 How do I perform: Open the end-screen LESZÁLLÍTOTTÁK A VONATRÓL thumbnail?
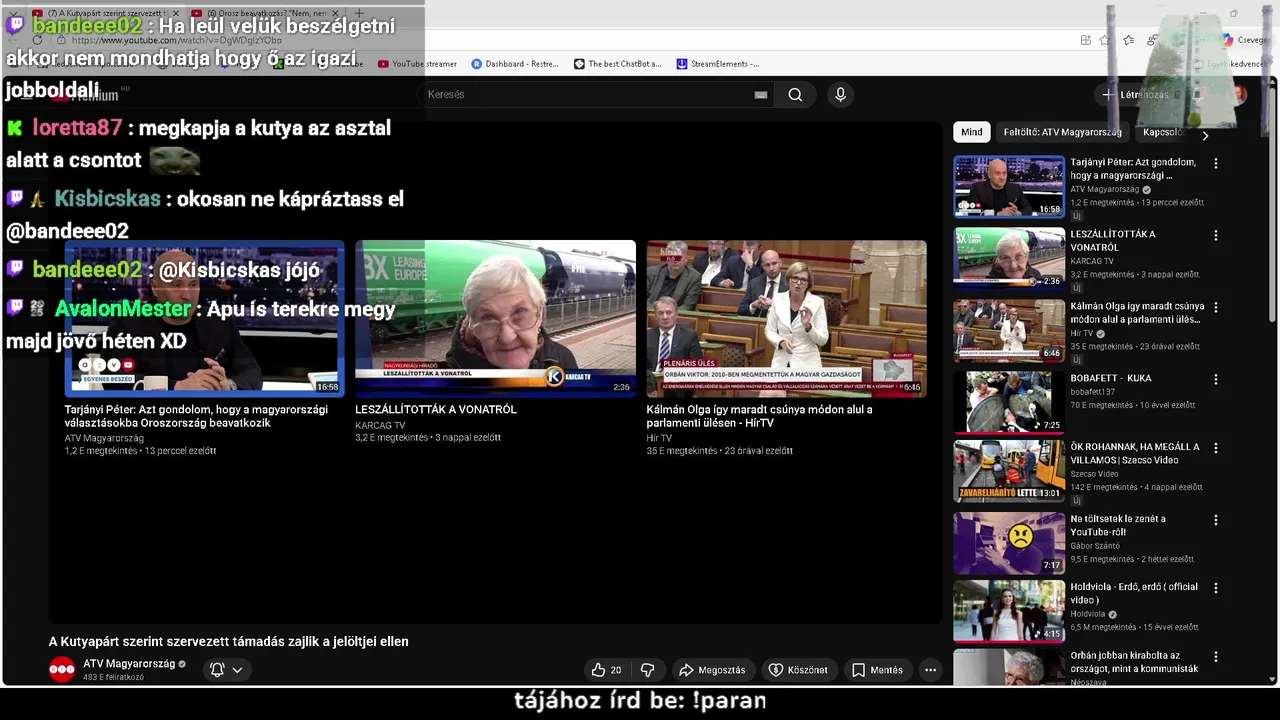(x=495, y=319)
